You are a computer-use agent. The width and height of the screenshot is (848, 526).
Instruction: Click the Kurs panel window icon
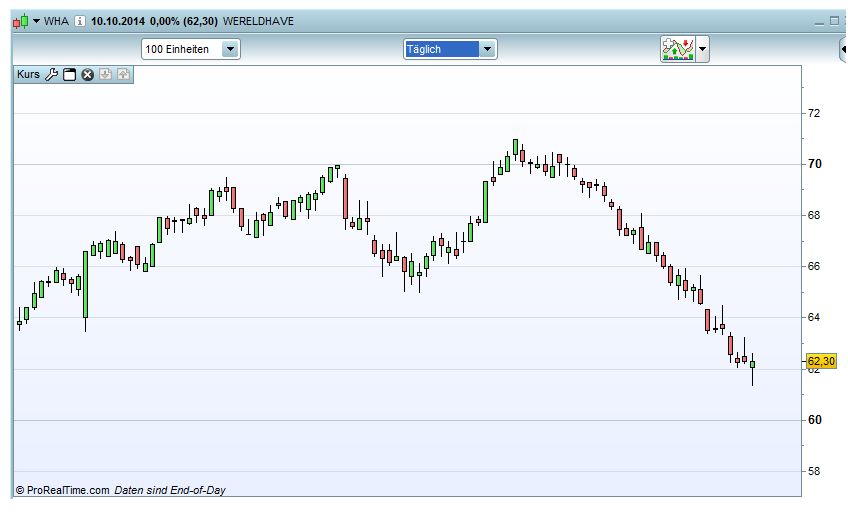(69, 75)
